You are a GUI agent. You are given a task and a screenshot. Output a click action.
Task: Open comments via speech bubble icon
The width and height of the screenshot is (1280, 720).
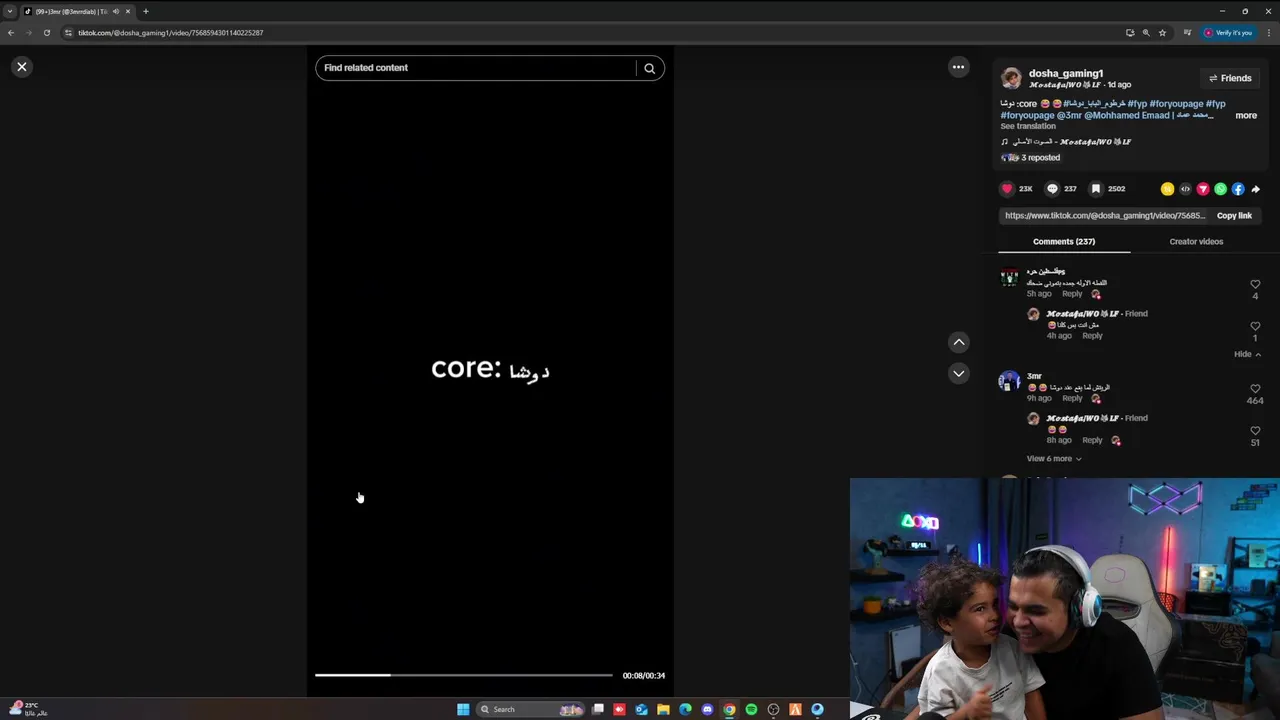tap(1052, 188)
